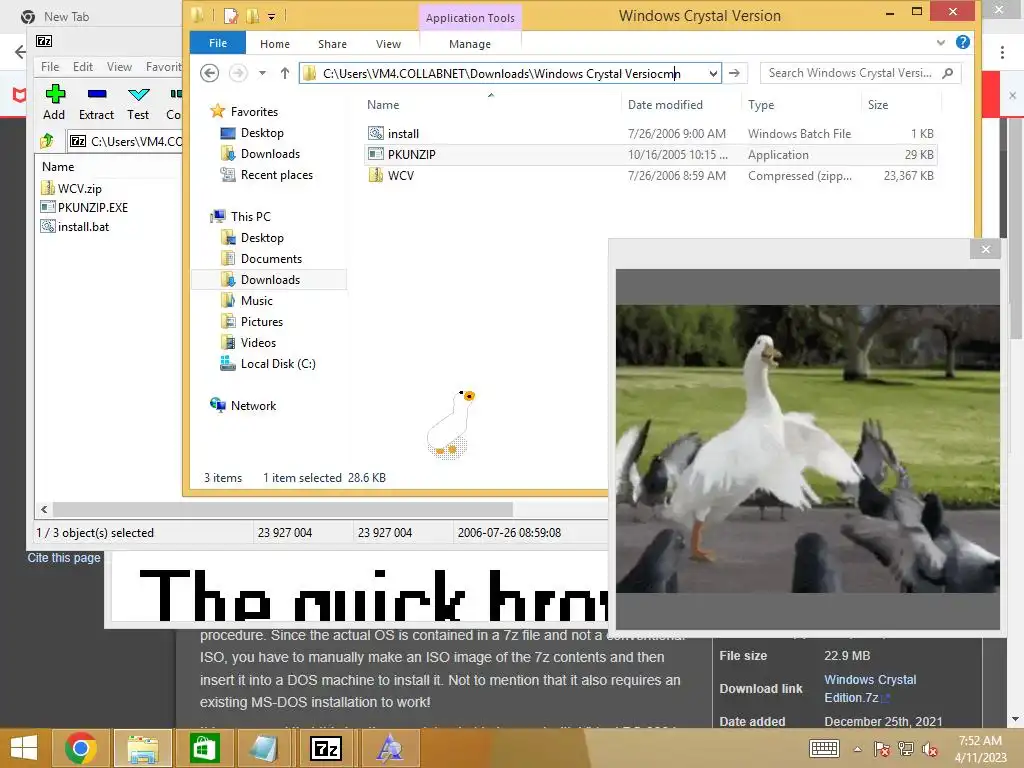1024x768 pixels.
Task: Click the touch keyboard tray icon
Action: (x=824, y=748)
